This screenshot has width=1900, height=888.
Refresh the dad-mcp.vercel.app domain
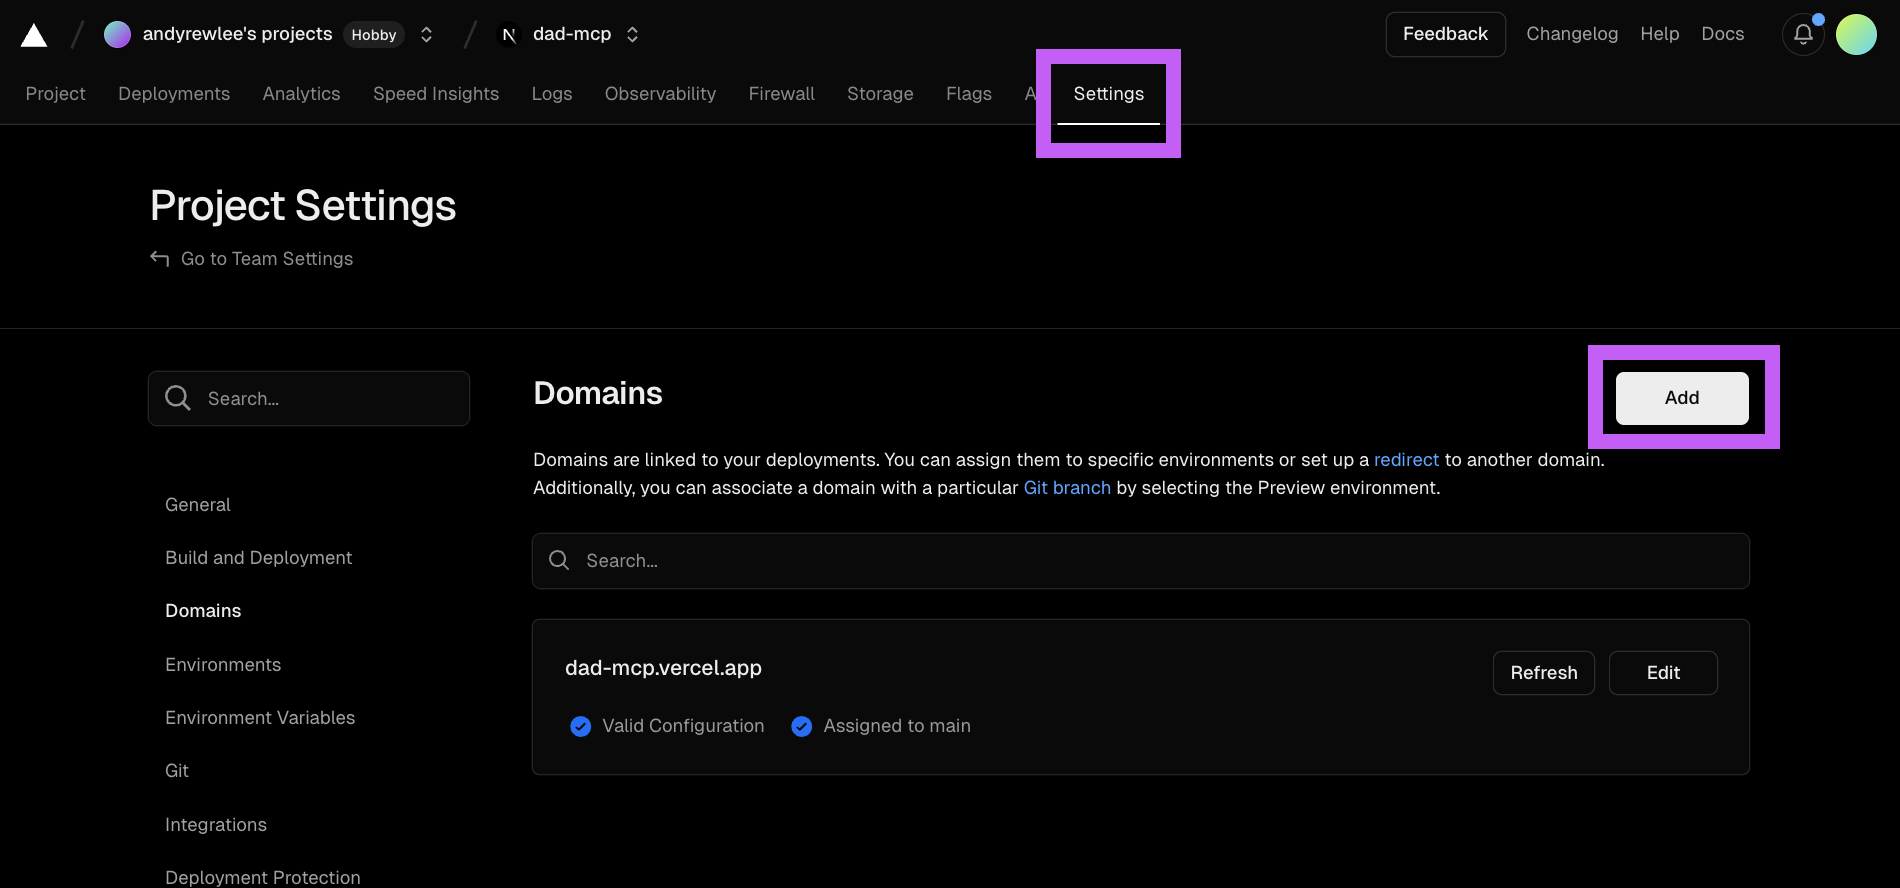1543,673
